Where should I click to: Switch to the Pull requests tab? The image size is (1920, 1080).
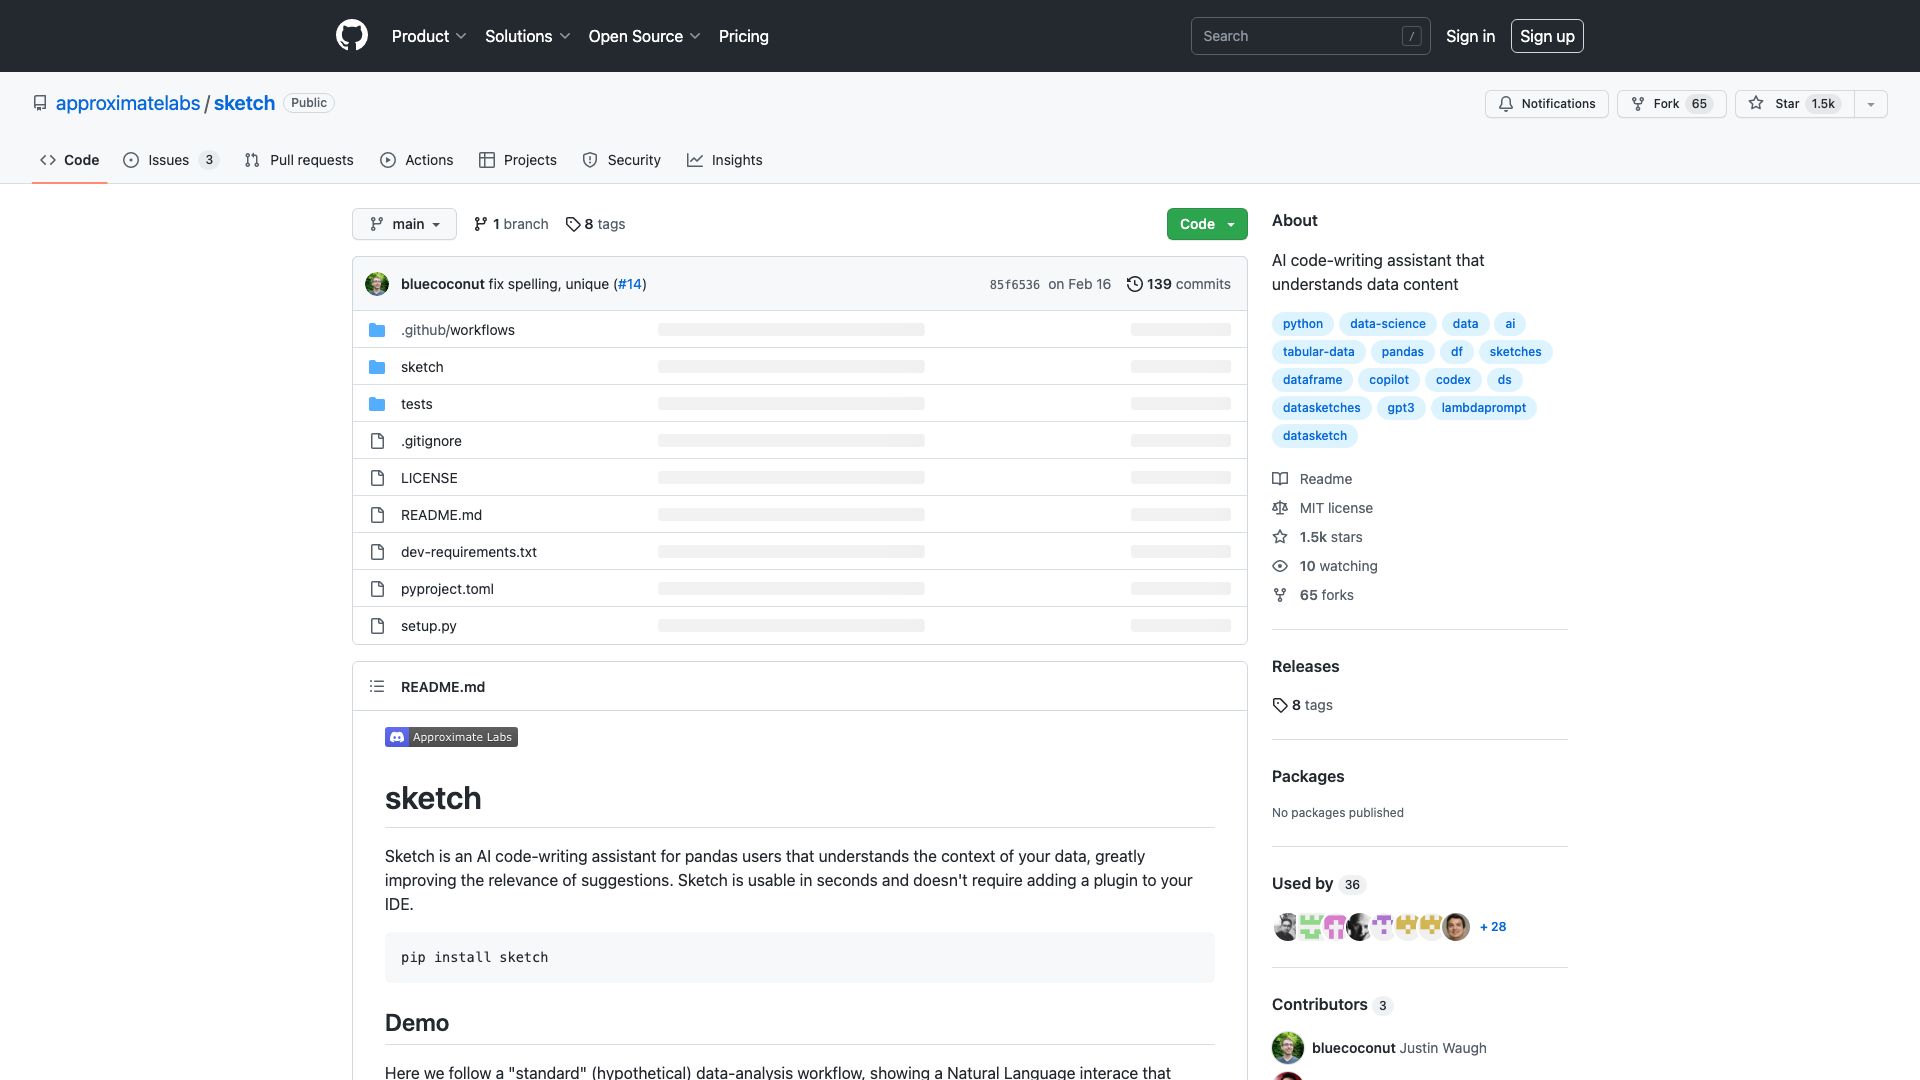[x=299, y=160]
